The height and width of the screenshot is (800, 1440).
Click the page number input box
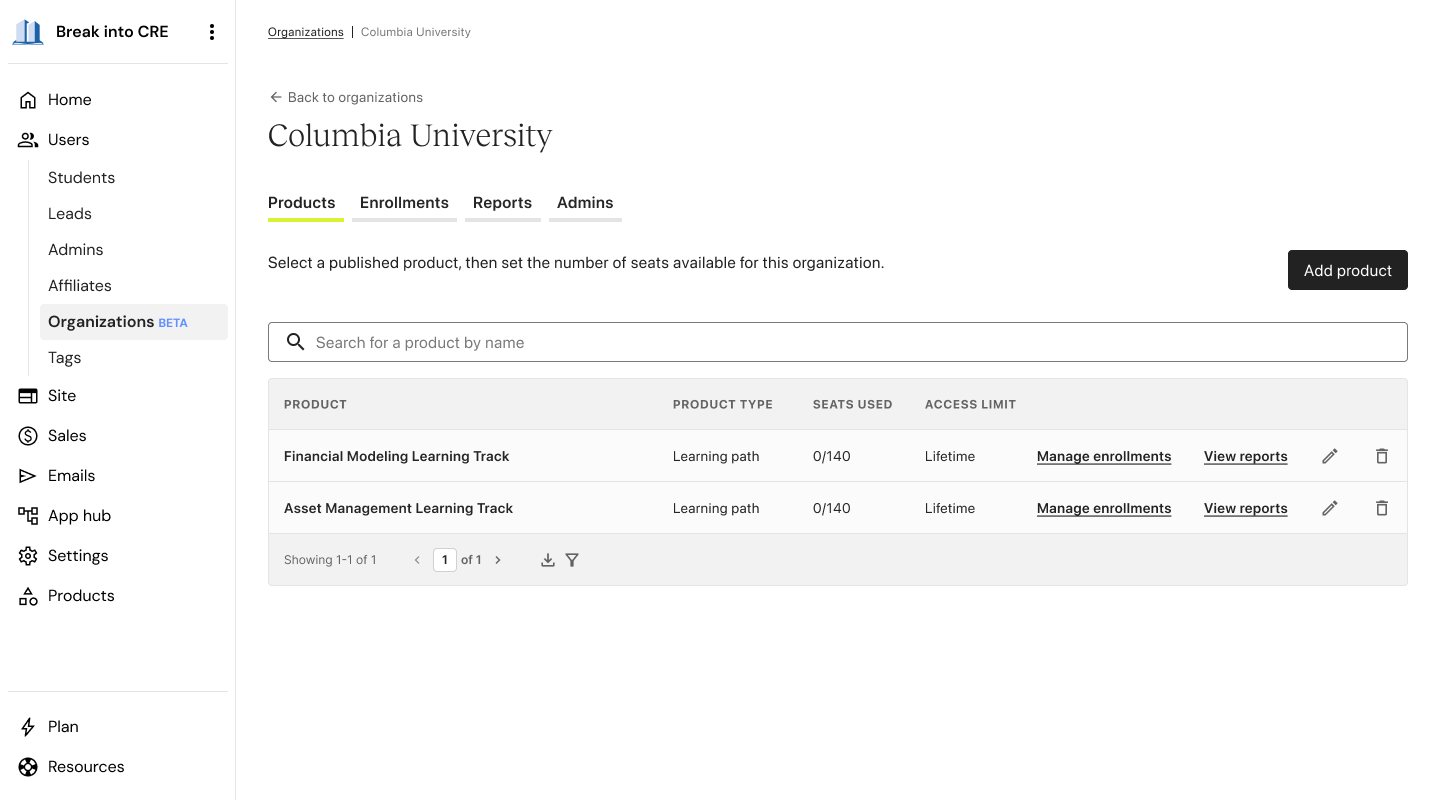445,560
